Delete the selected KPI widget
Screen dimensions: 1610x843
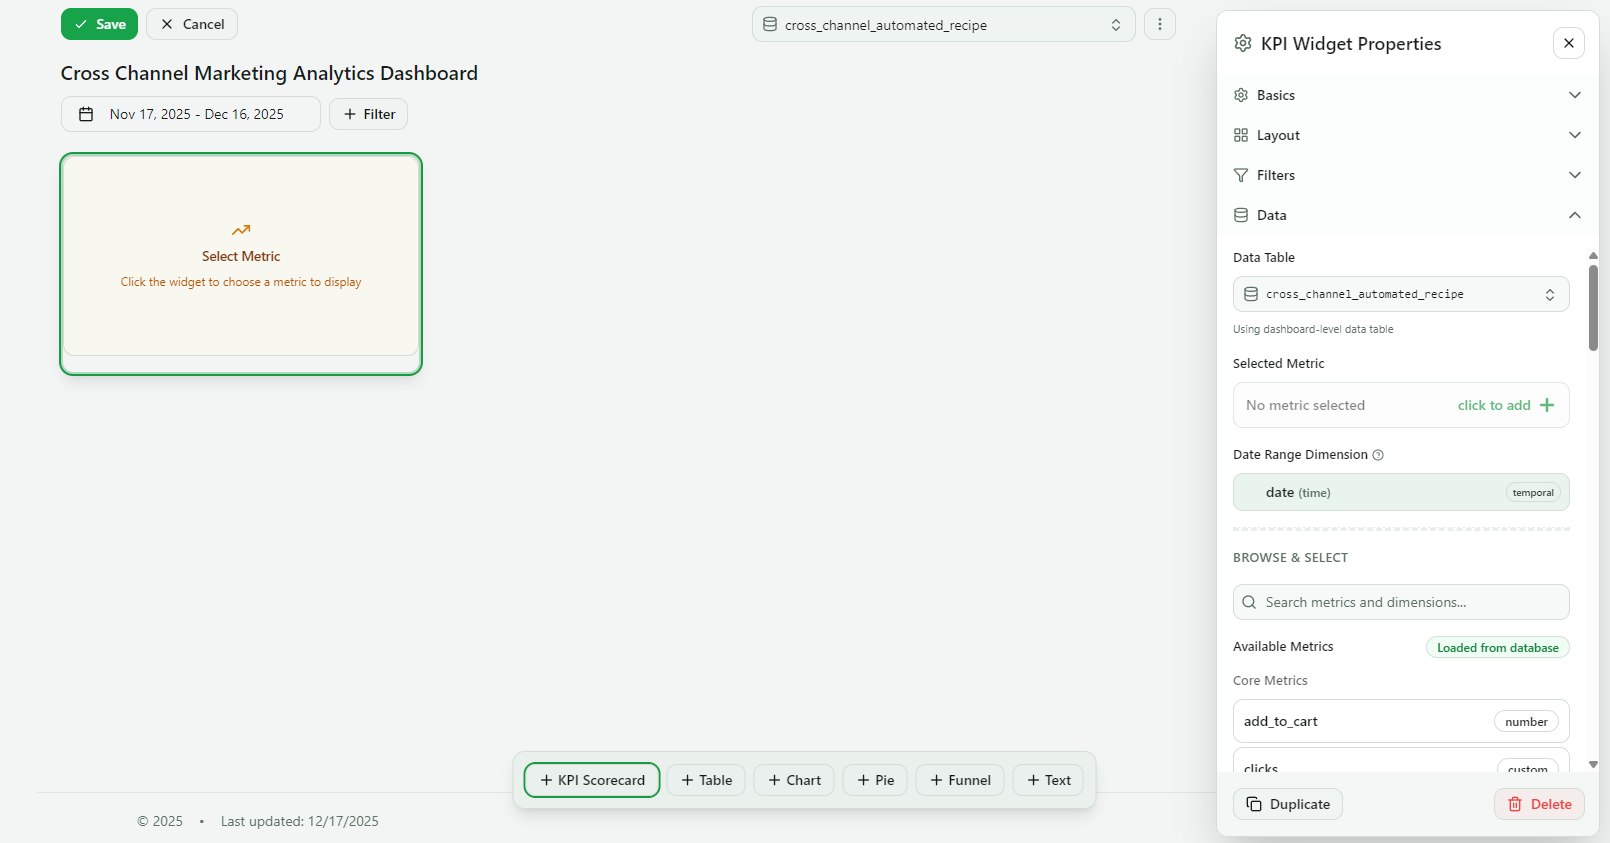tap(1539, 804)
